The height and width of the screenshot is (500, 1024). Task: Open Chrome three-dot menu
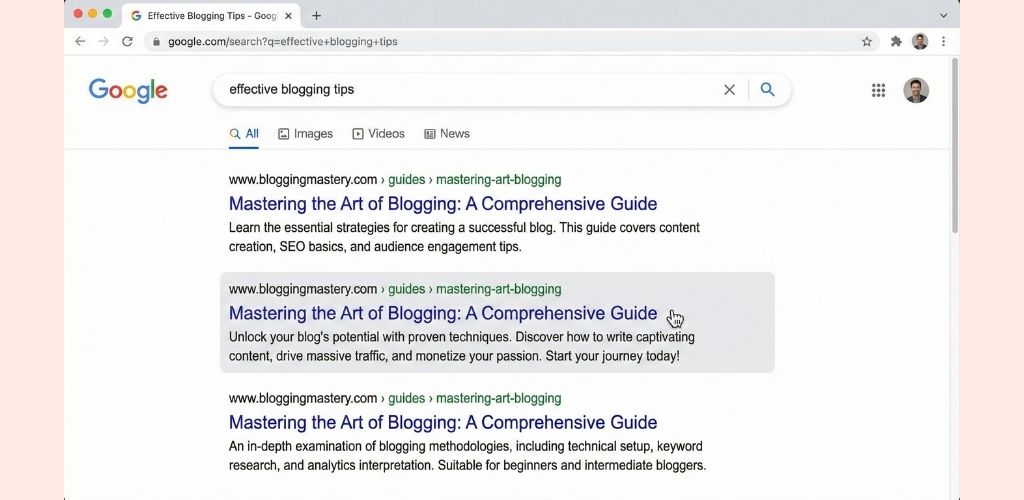coord(943,41)
